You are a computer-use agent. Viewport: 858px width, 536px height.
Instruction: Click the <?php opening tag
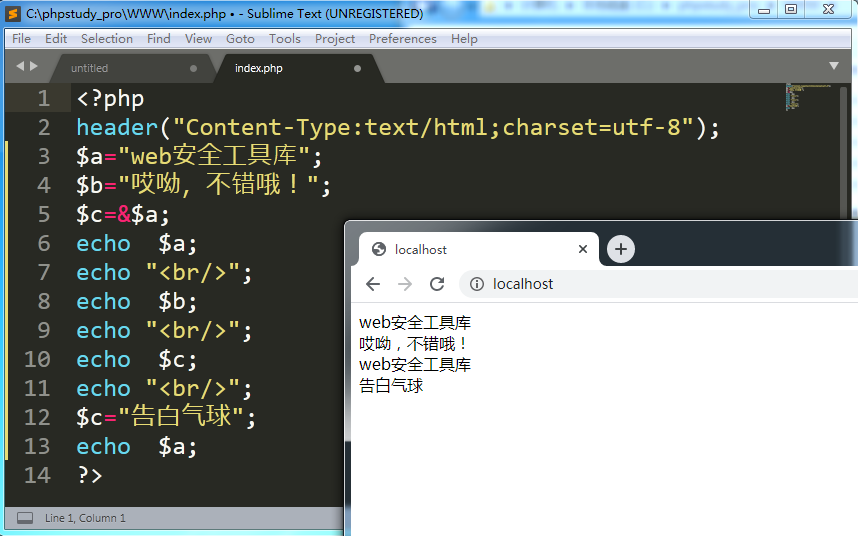pos(110,99)
